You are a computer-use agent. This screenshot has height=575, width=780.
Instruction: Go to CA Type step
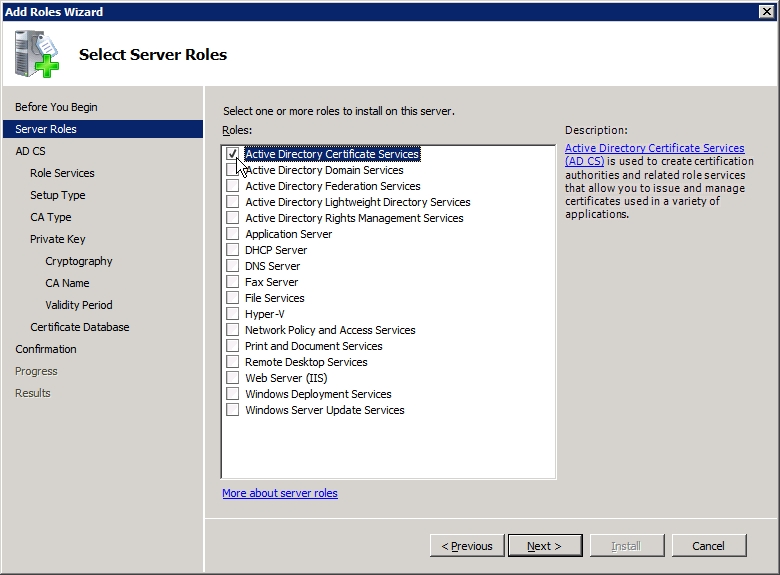click(51, 217)
